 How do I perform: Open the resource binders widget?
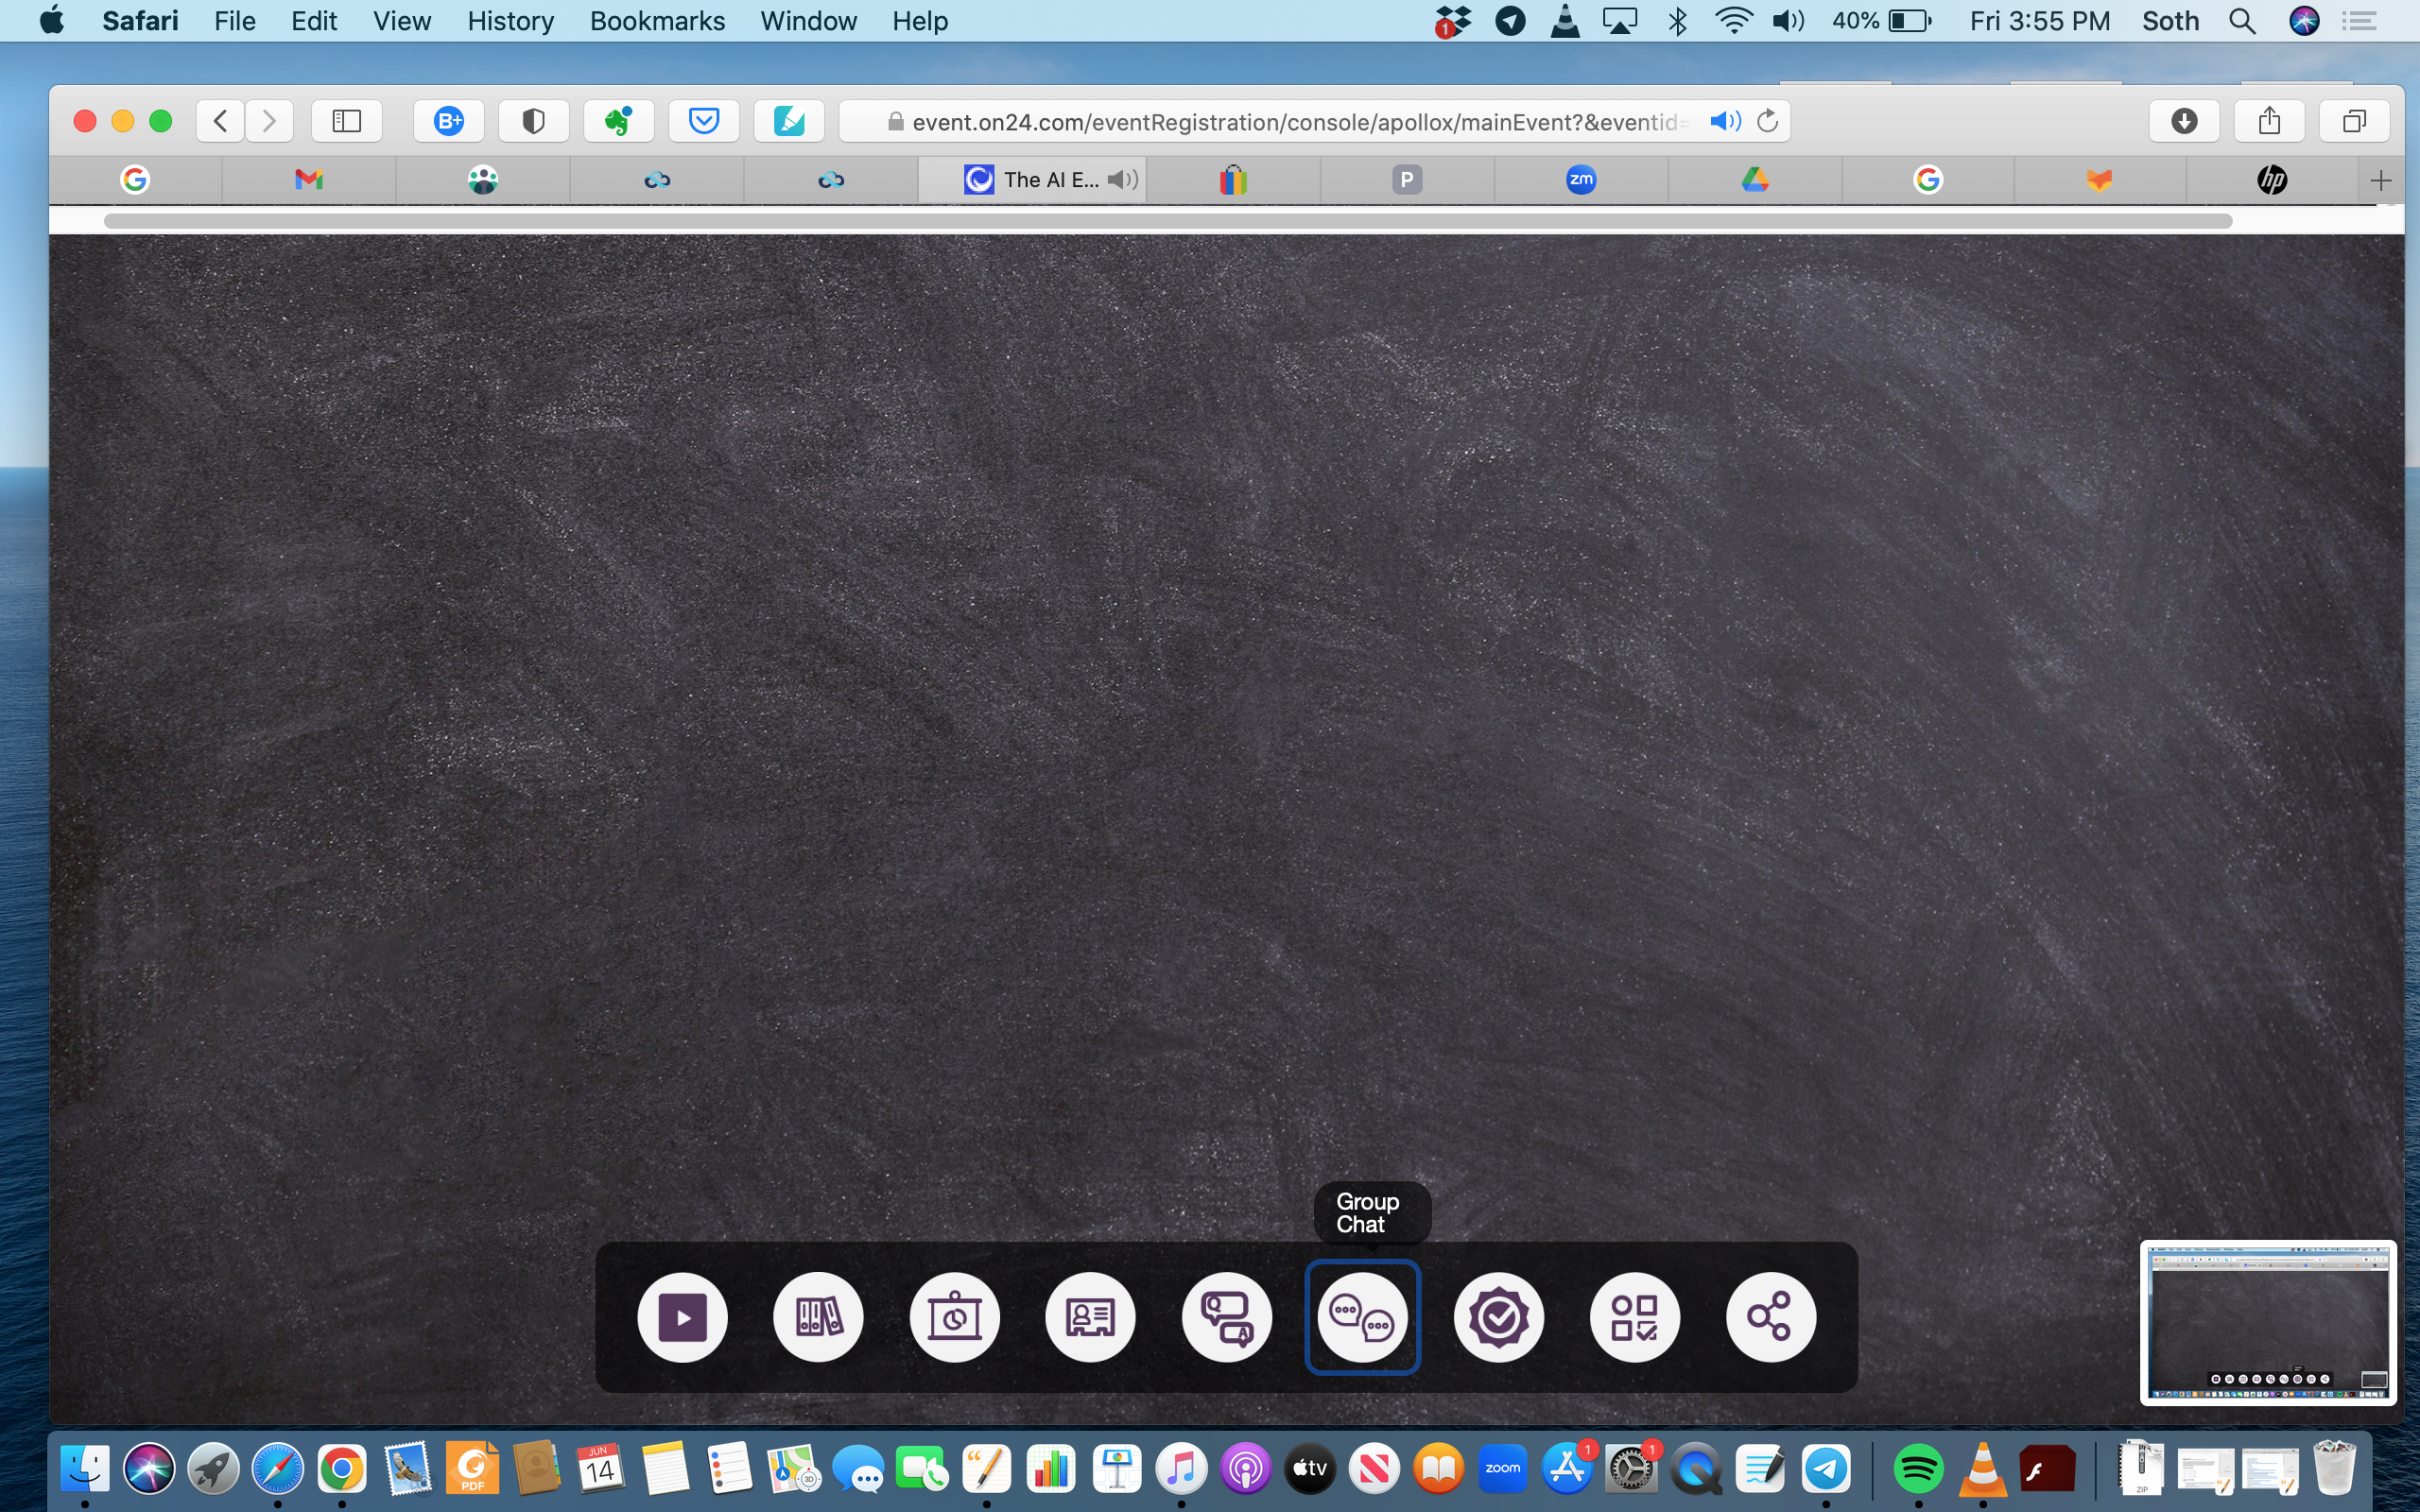click(x=818, y=1317)
